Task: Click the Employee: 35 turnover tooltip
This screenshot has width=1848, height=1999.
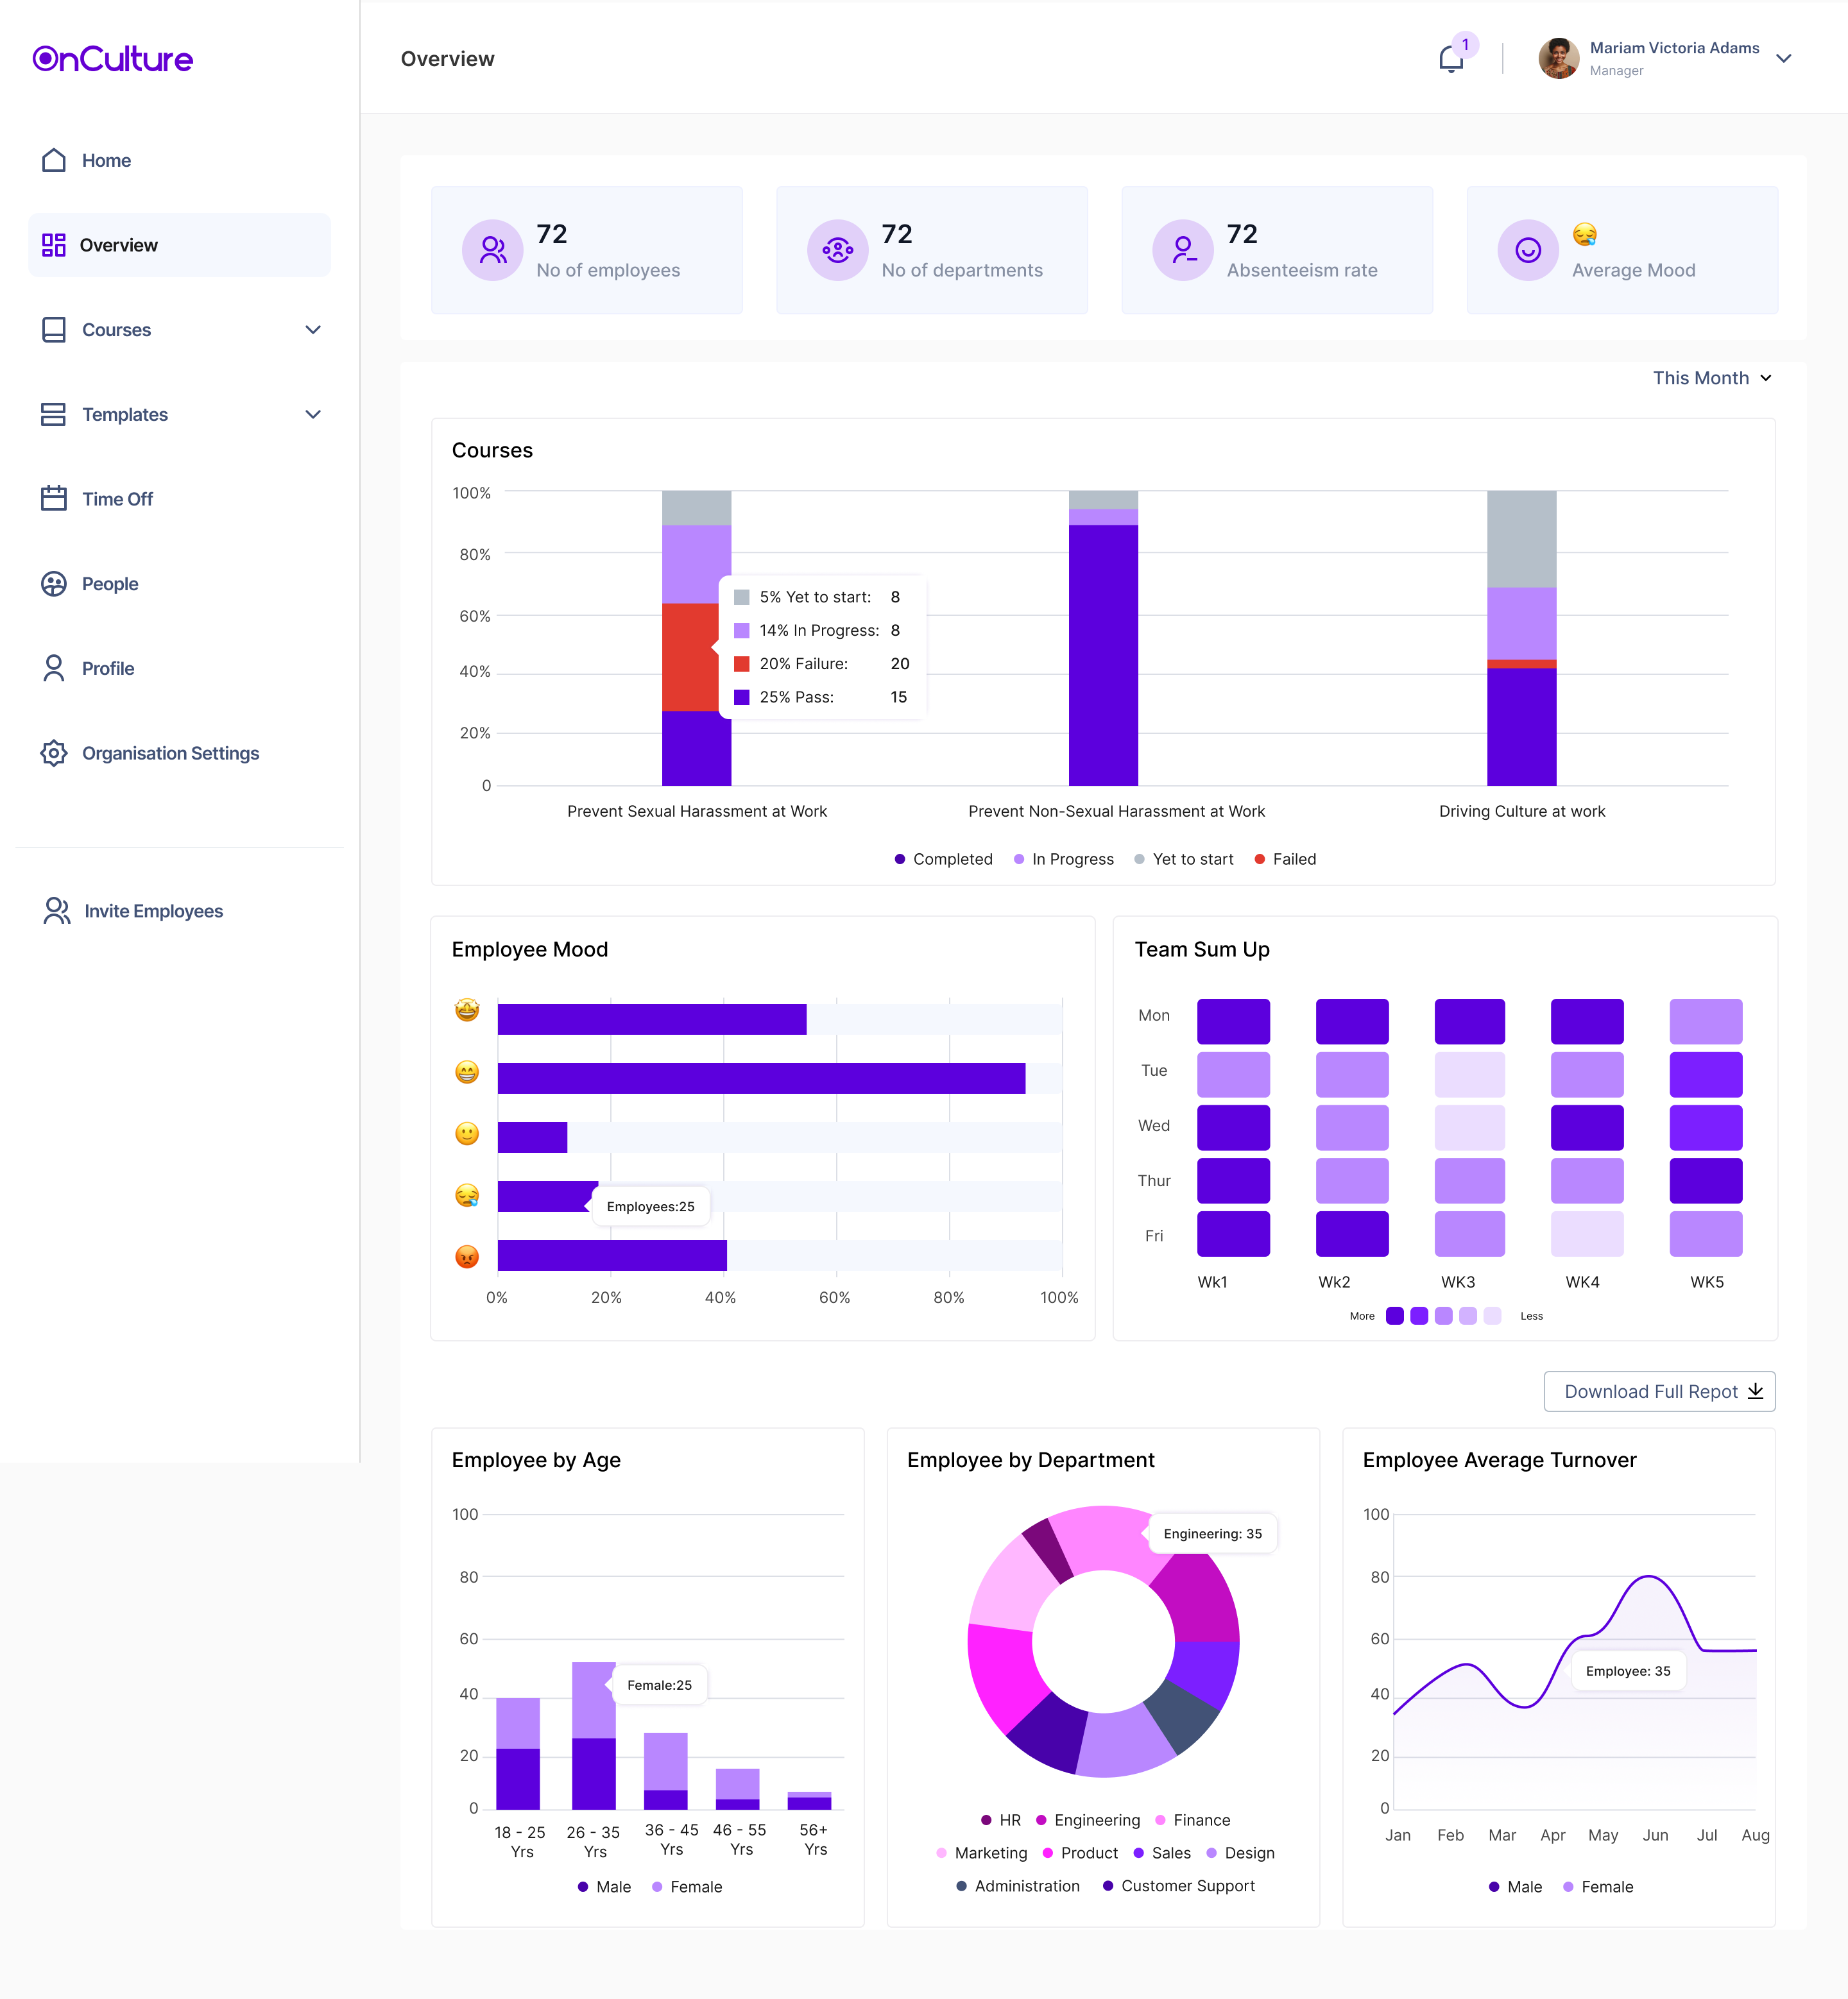Action: click(x=1628, y=1671)
